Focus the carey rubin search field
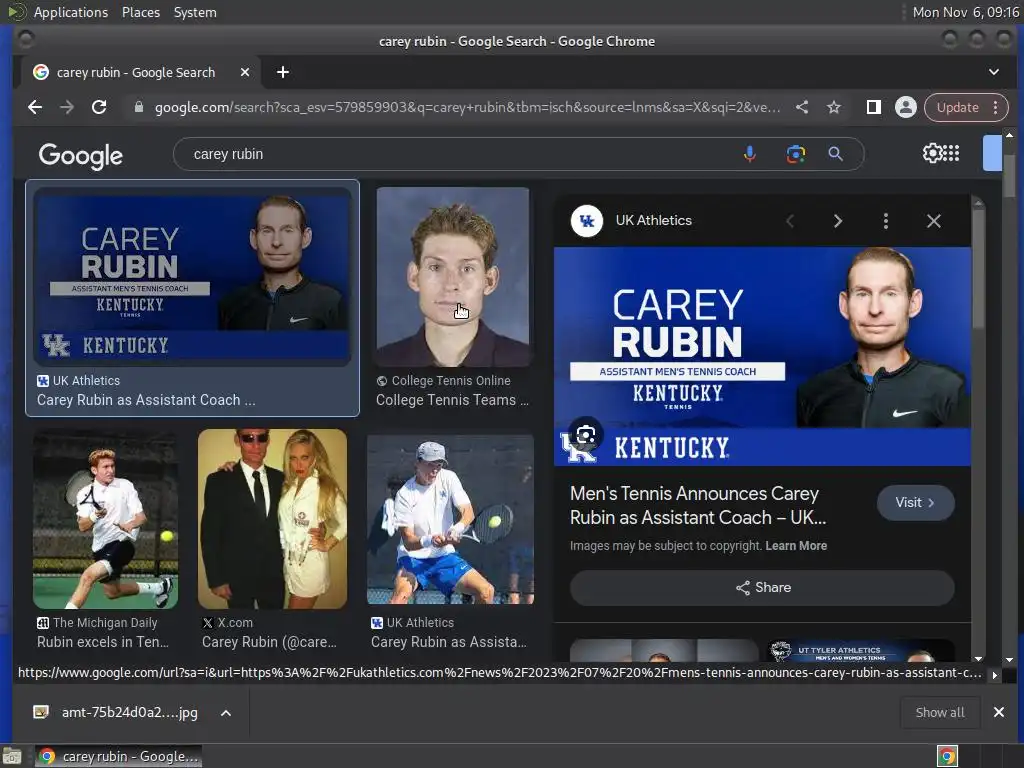Screen dimensions: 1024x768 (457, 154)
